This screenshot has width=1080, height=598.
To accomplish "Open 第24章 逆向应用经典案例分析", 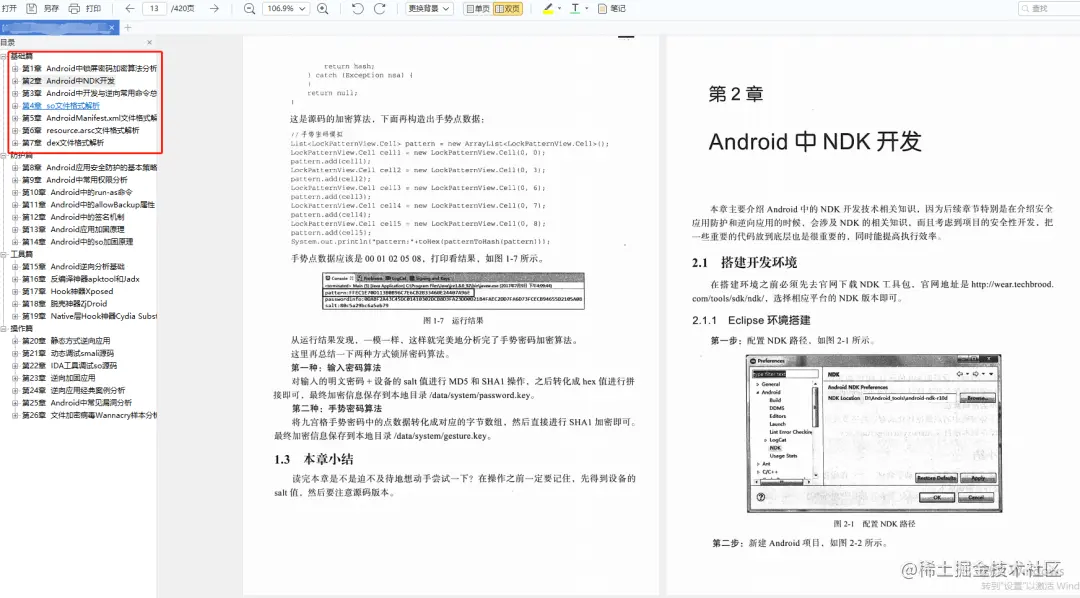I will pos(74,391).
